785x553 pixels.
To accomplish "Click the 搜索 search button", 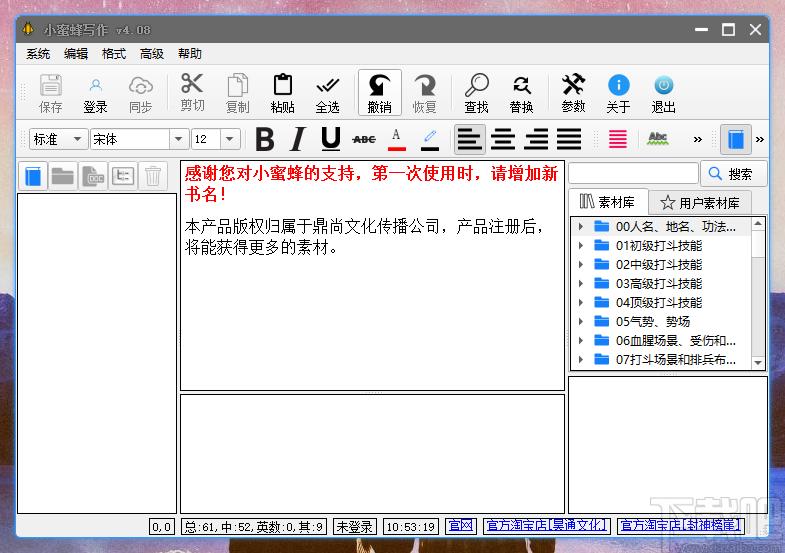I will point(732,173).
